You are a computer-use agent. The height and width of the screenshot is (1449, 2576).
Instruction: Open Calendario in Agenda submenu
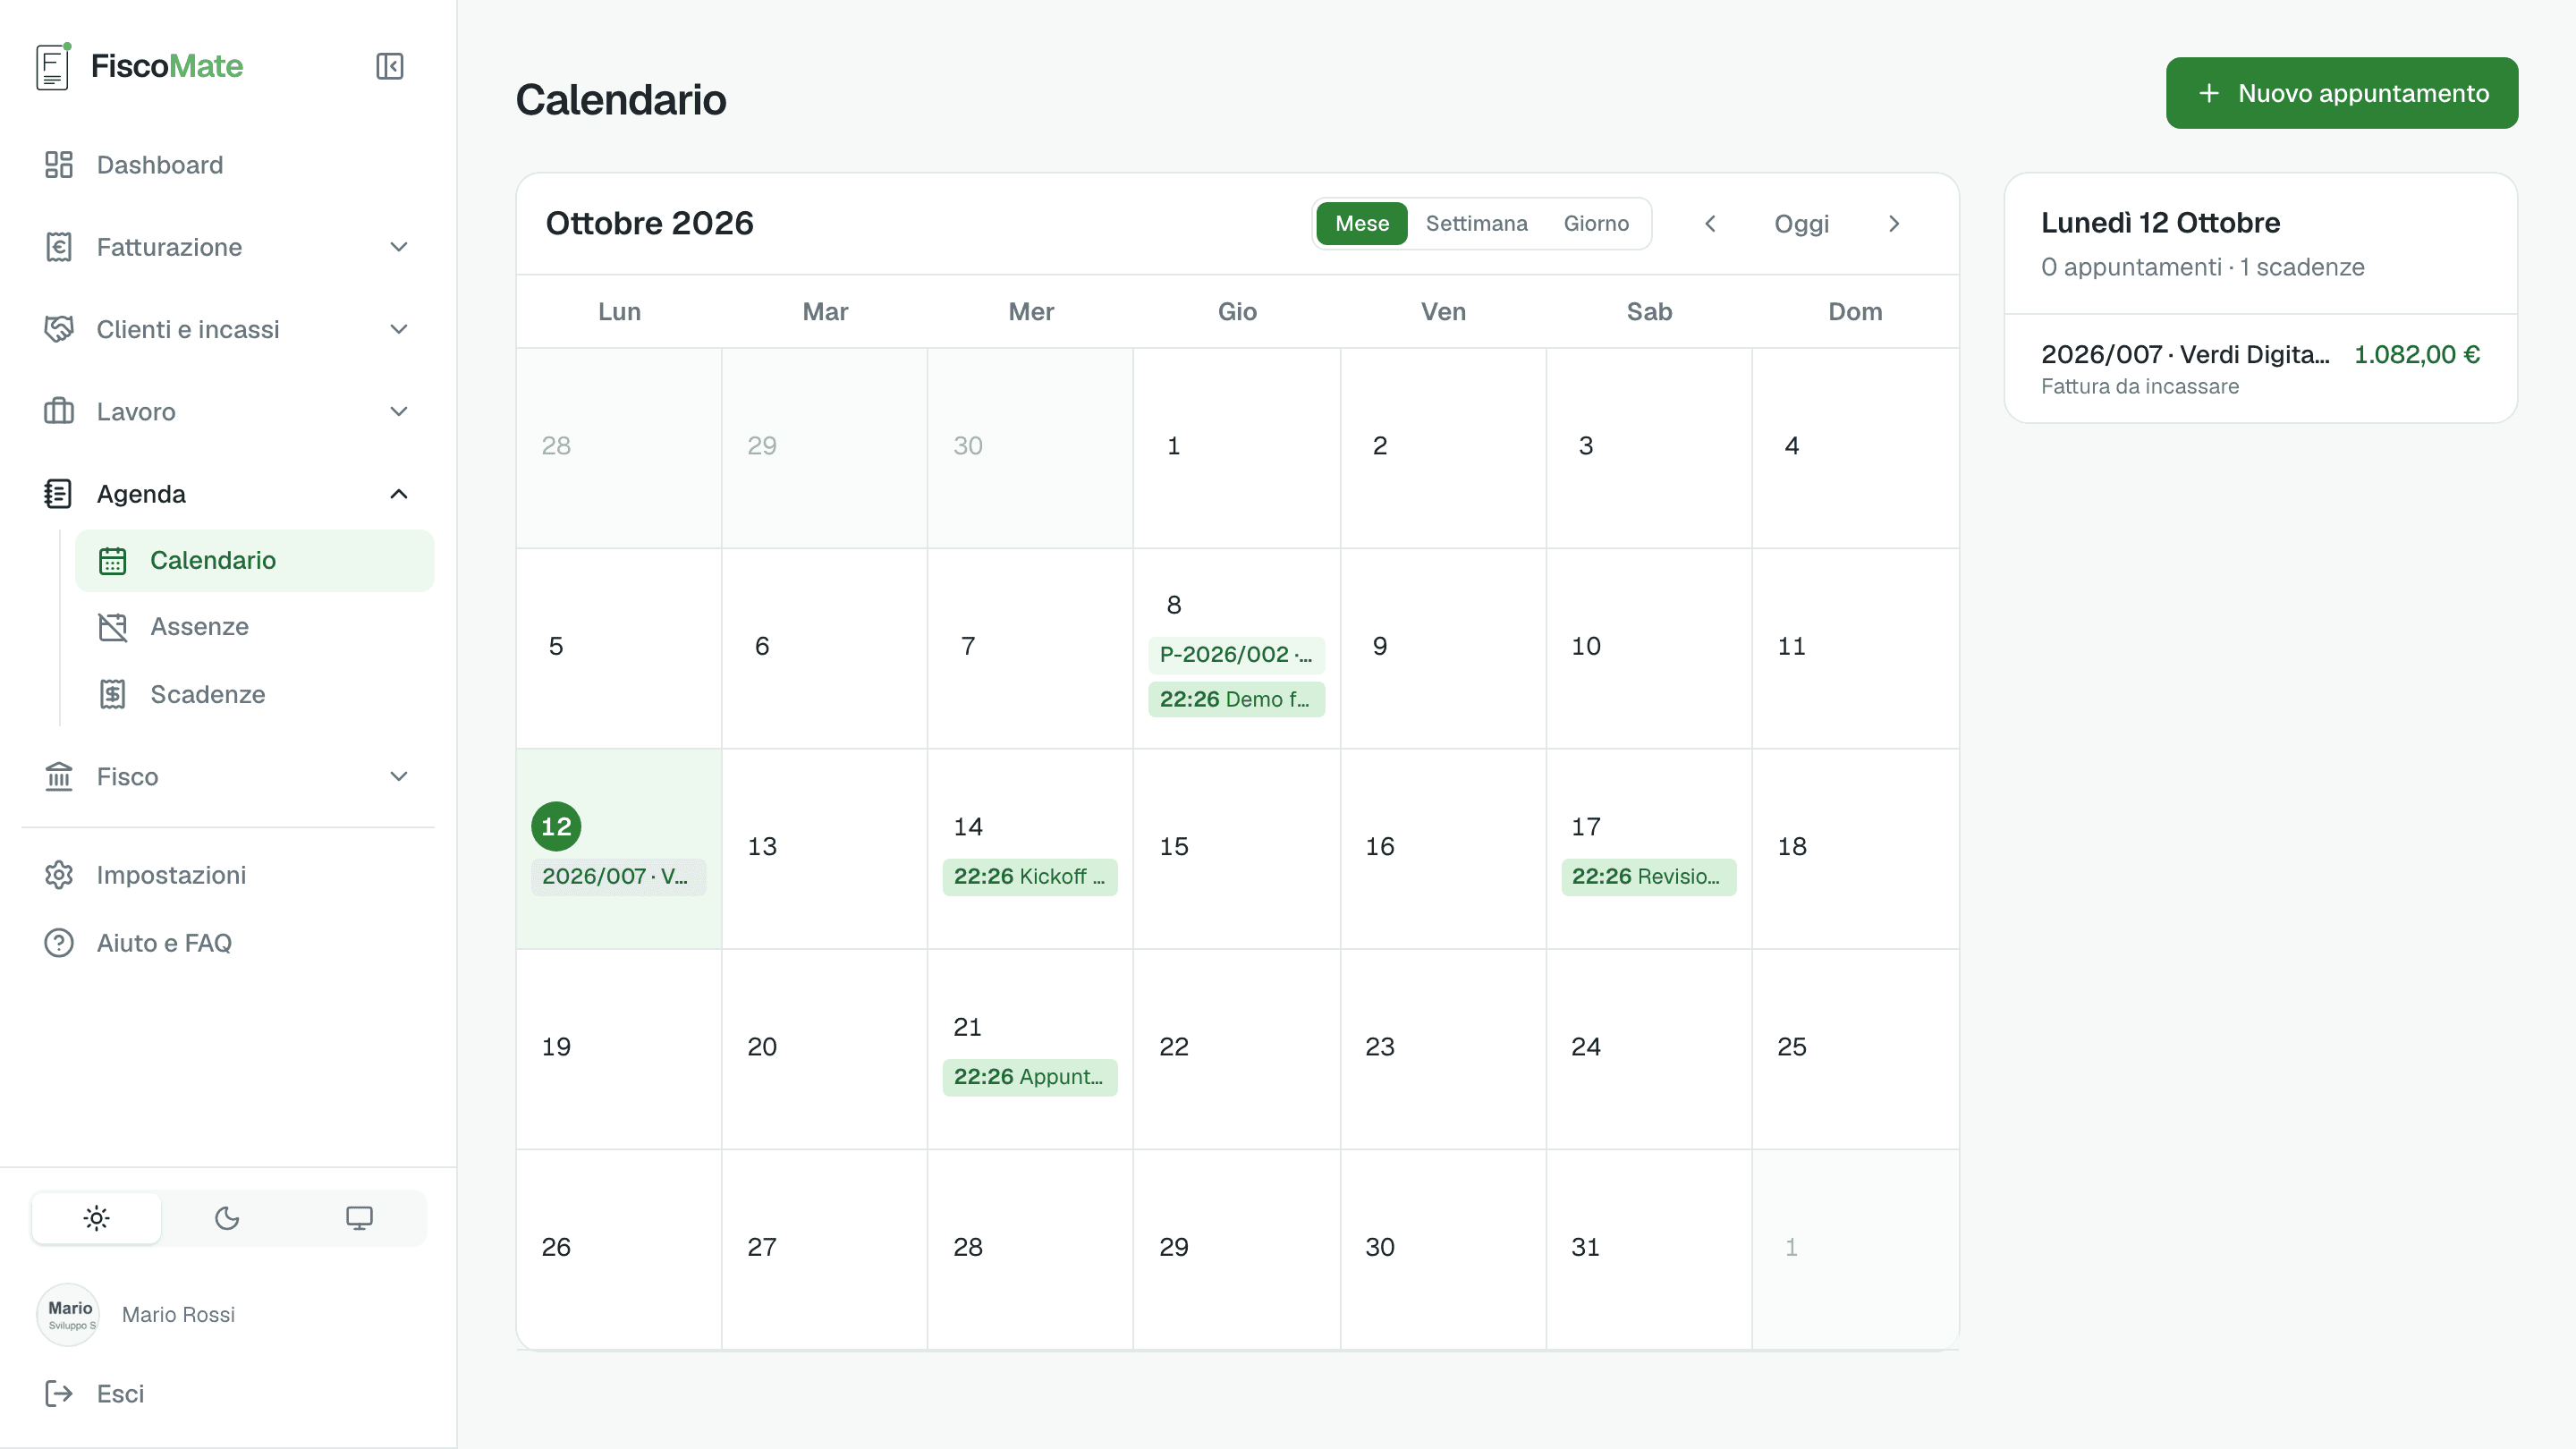pos(255,561)
